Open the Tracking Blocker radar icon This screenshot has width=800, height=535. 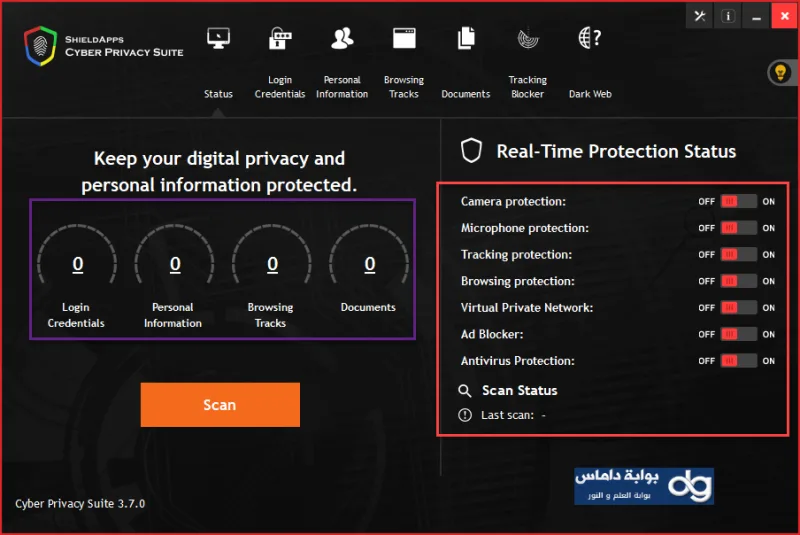(528, 39)
